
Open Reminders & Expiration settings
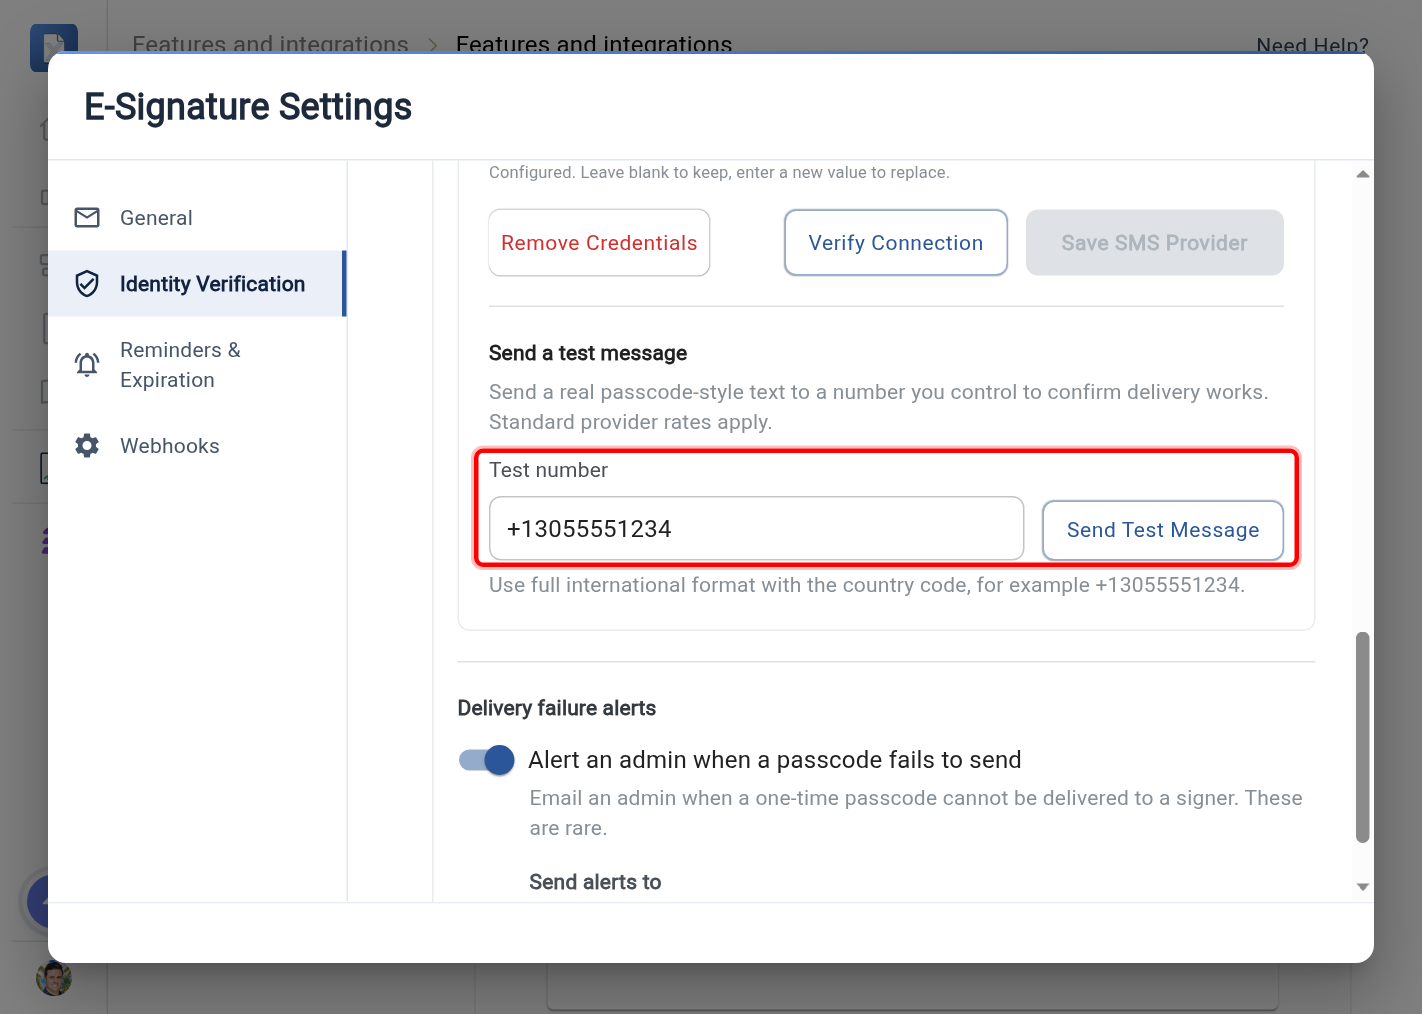coord(197,365)
